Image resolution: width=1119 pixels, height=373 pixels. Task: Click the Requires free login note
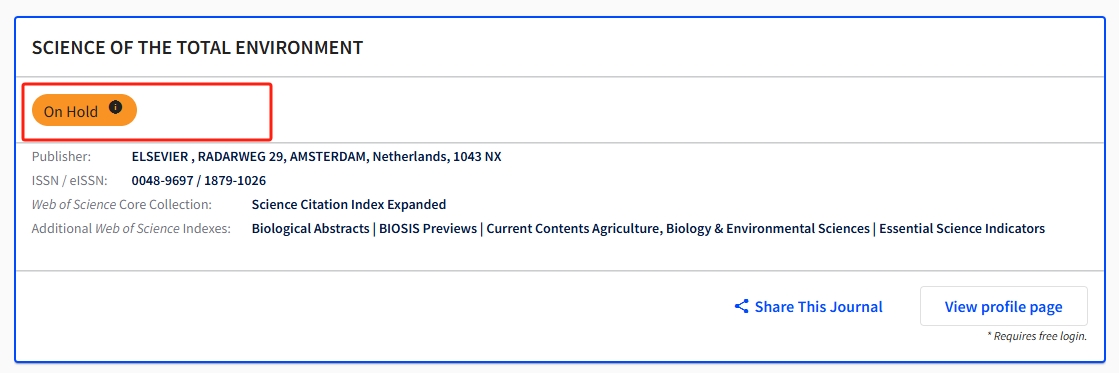coord(1037,336)
